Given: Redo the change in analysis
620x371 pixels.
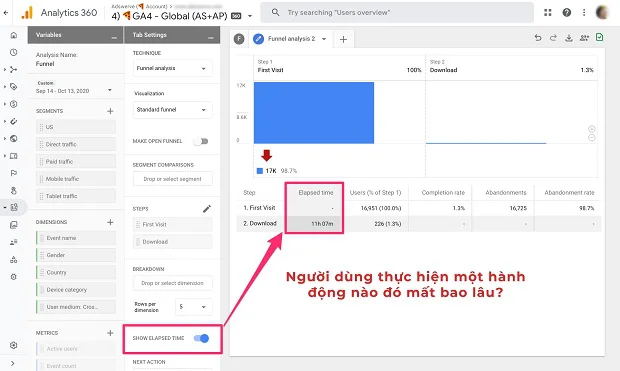Looking at the screenshot, I should [553, 38].
